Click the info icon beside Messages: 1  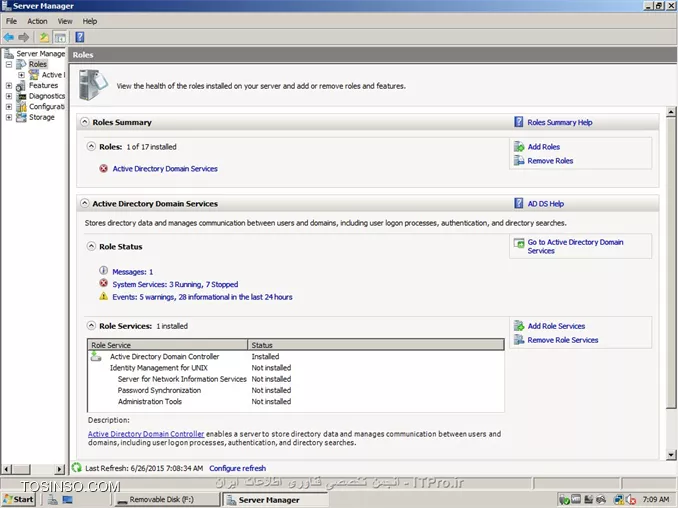(x=103, y=271)
